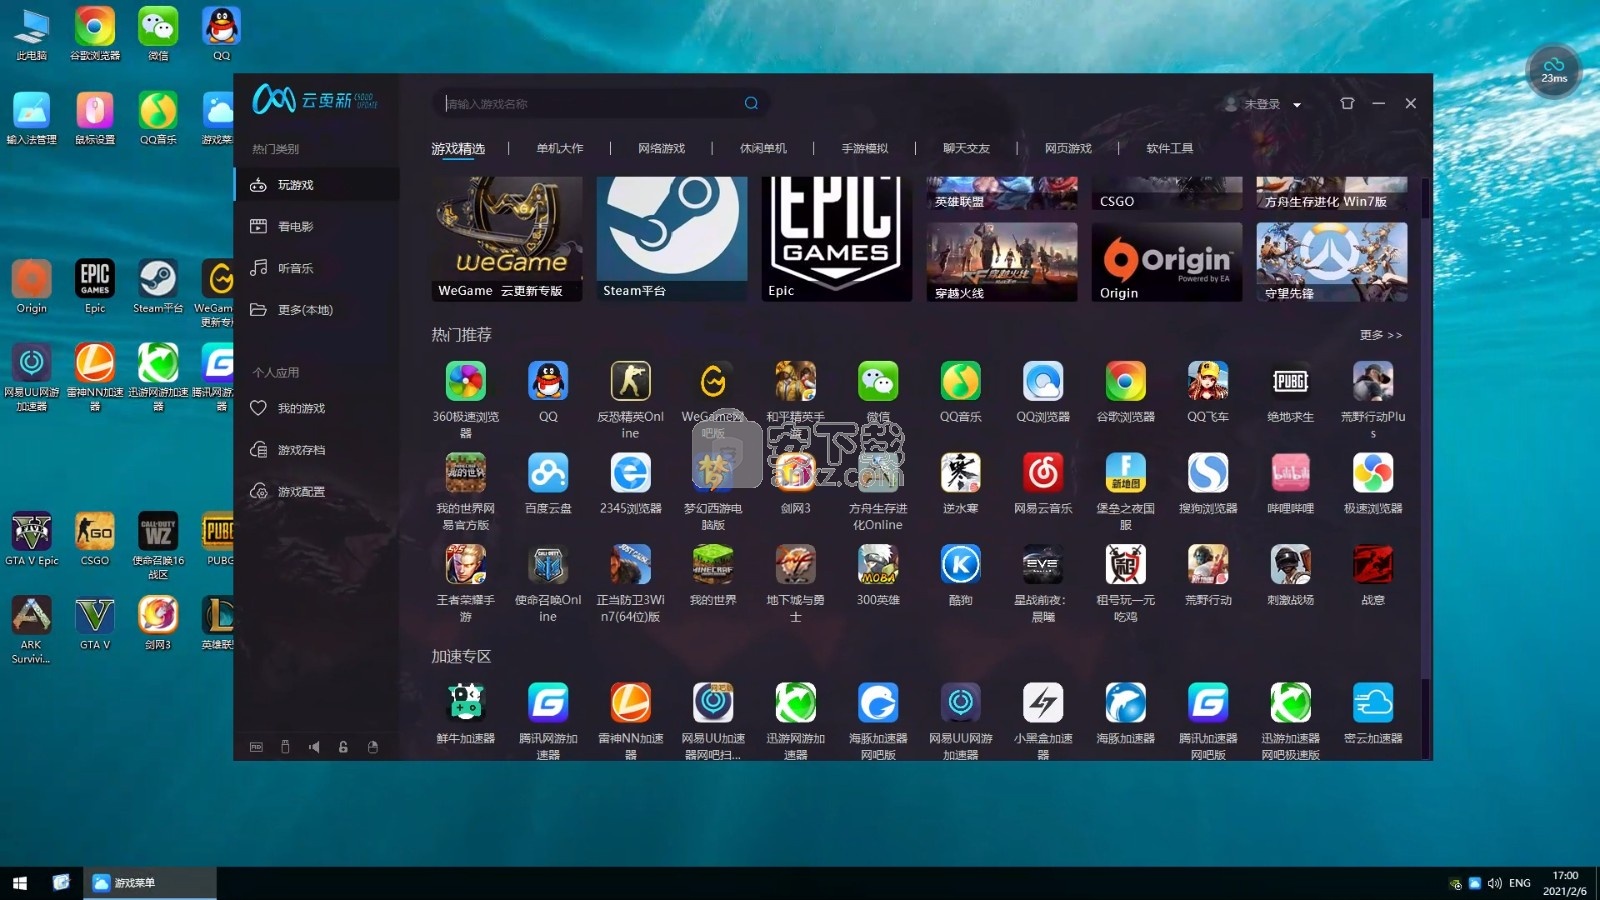The image size is (1600, 900).
Task: Open 游戏存档 in the sidebar
Action: click(317, 450)
